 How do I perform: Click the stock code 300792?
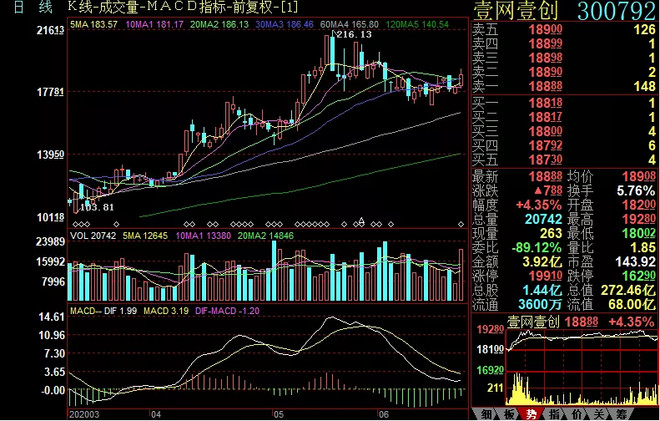(x=616, y=11)
